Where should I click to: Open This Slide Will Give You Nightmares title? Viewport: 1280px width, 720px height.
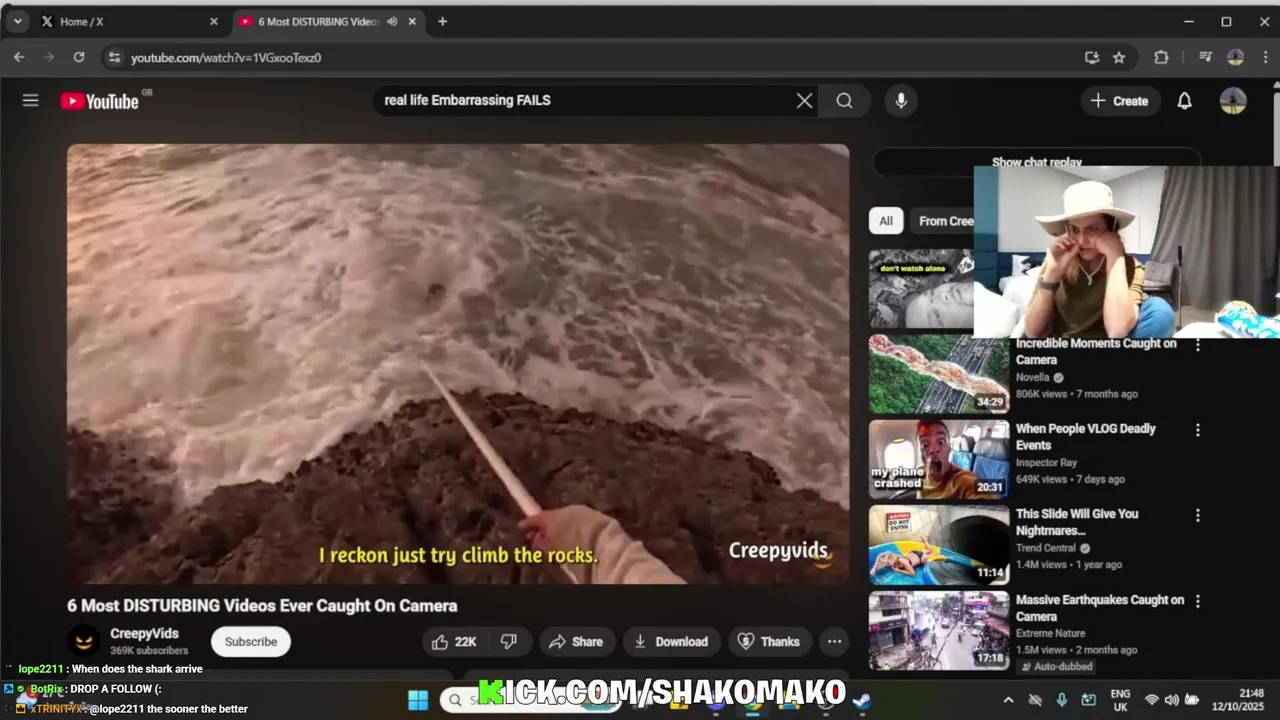[1077, 522]
